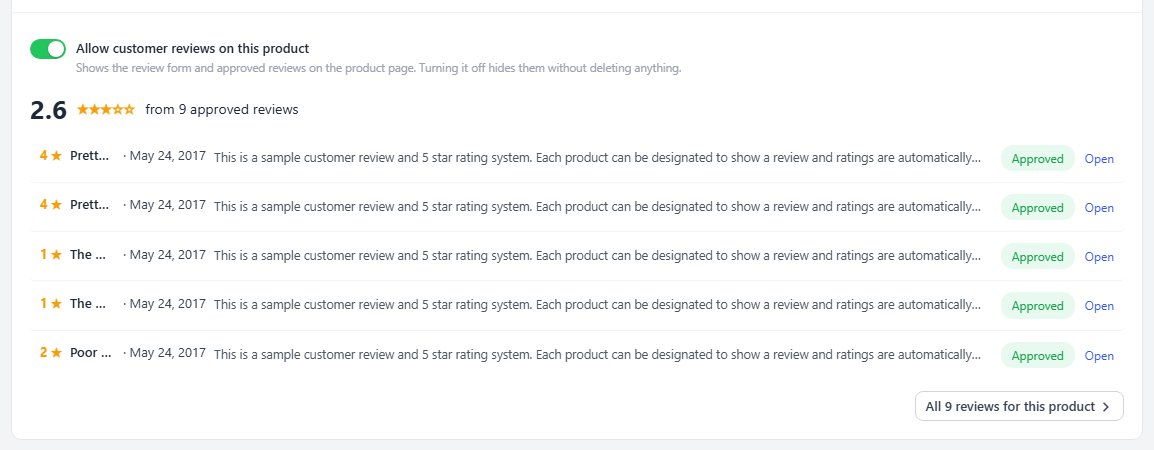
Task: Click the 2.6 average rating number
Action: click(49, 110)
